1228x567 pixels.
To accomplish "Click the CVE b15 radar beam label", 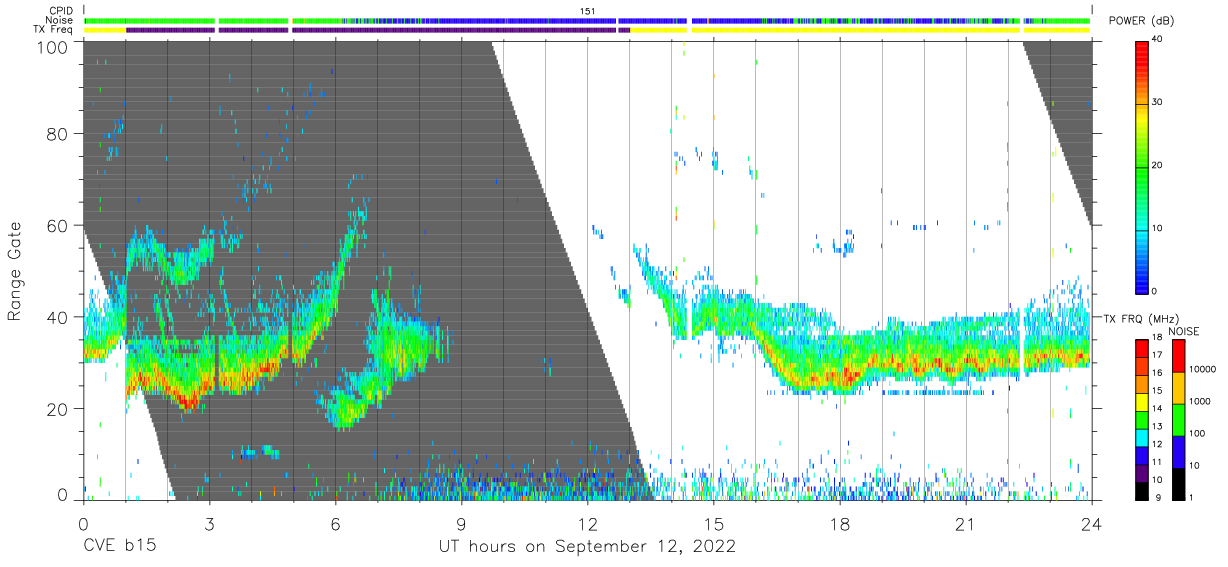I will 119,547.
